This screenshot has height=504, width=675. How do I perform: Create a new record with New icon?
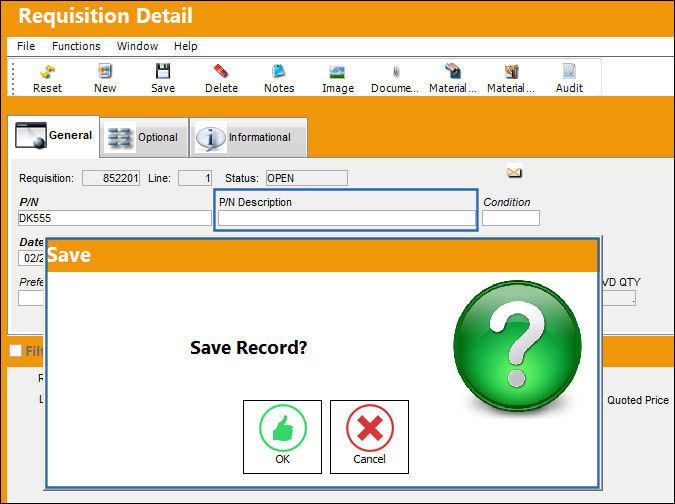(x=105, y=78)
